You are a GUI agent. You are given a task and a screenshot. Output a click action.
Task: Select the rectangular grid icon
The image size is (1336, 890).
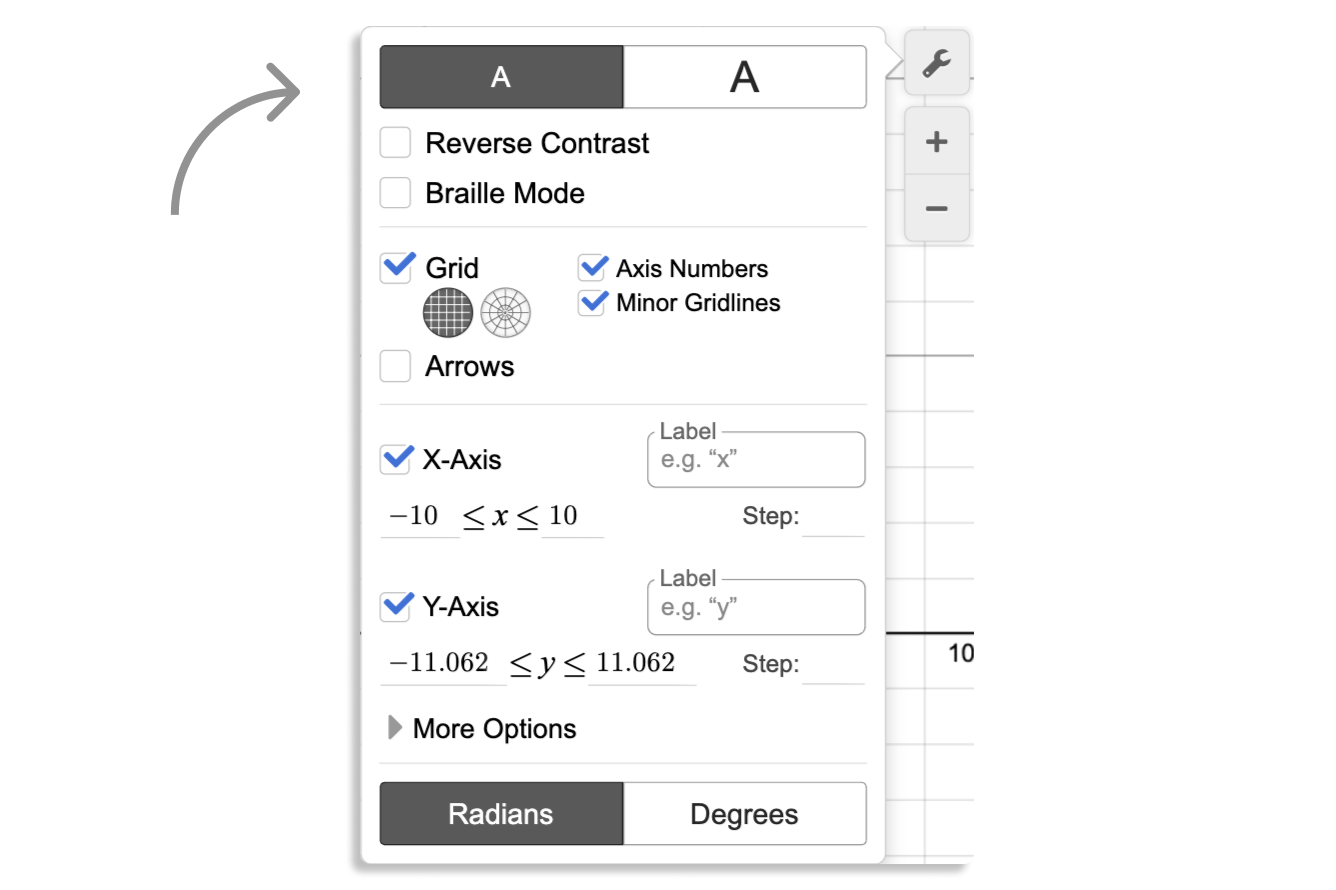pyautogui.click(x=447, y=312)
